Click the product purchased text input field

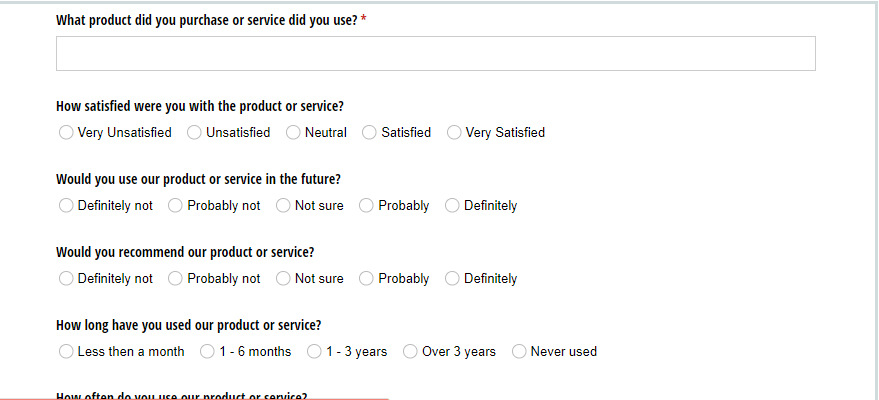pos(436,54)
